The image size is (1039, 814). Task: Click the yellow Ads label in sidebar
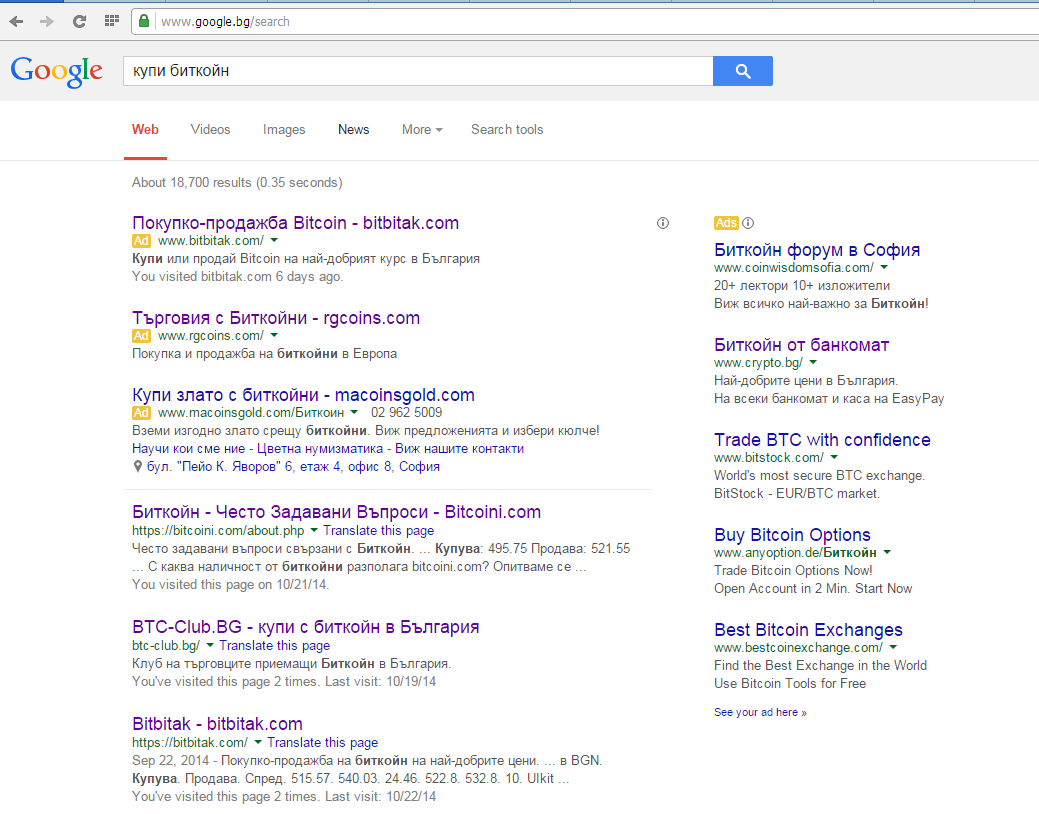[726, 223]
